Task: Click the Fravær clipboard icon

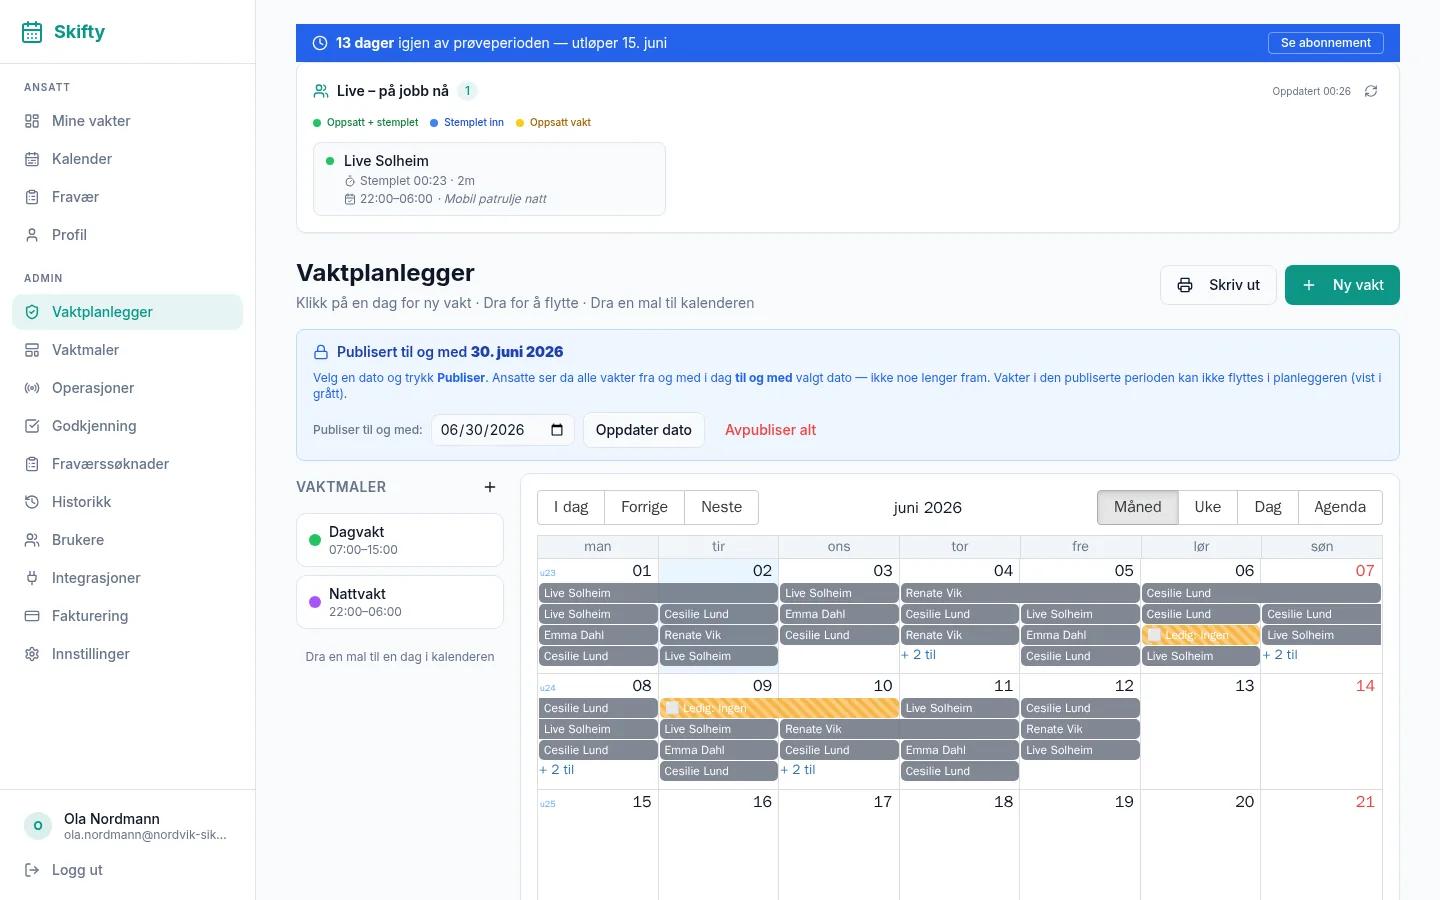Action: point(32,197)
